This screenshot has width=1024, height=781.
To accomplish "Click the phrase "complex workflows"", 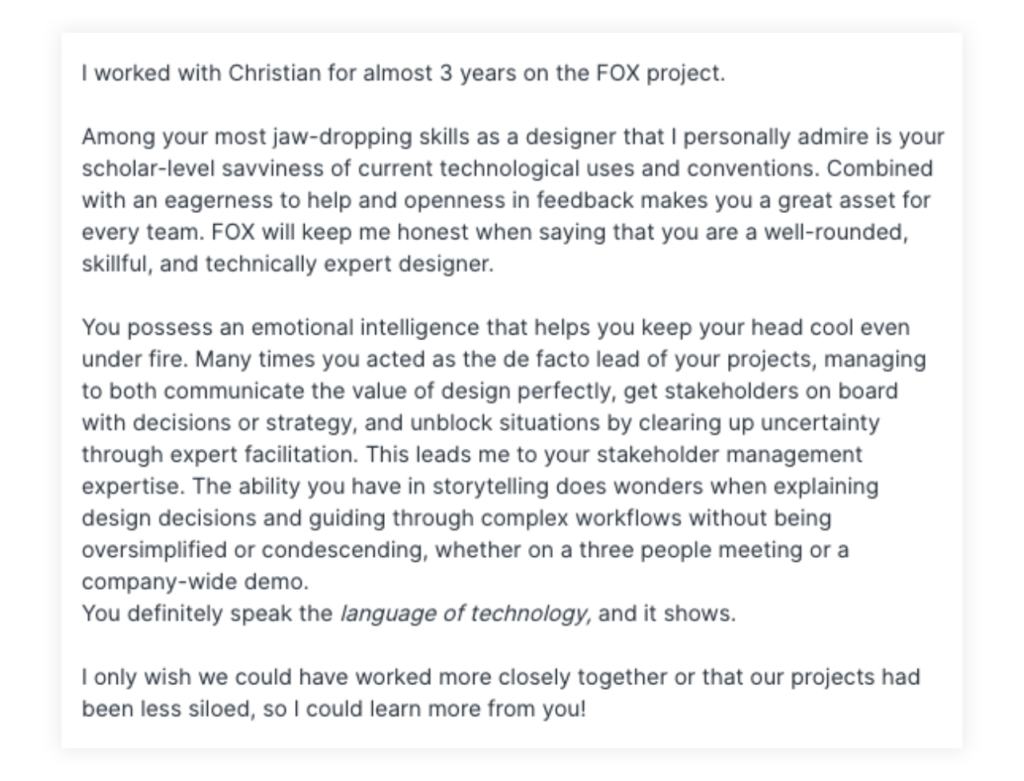I will pyautogui.click(x=567, y=518).
